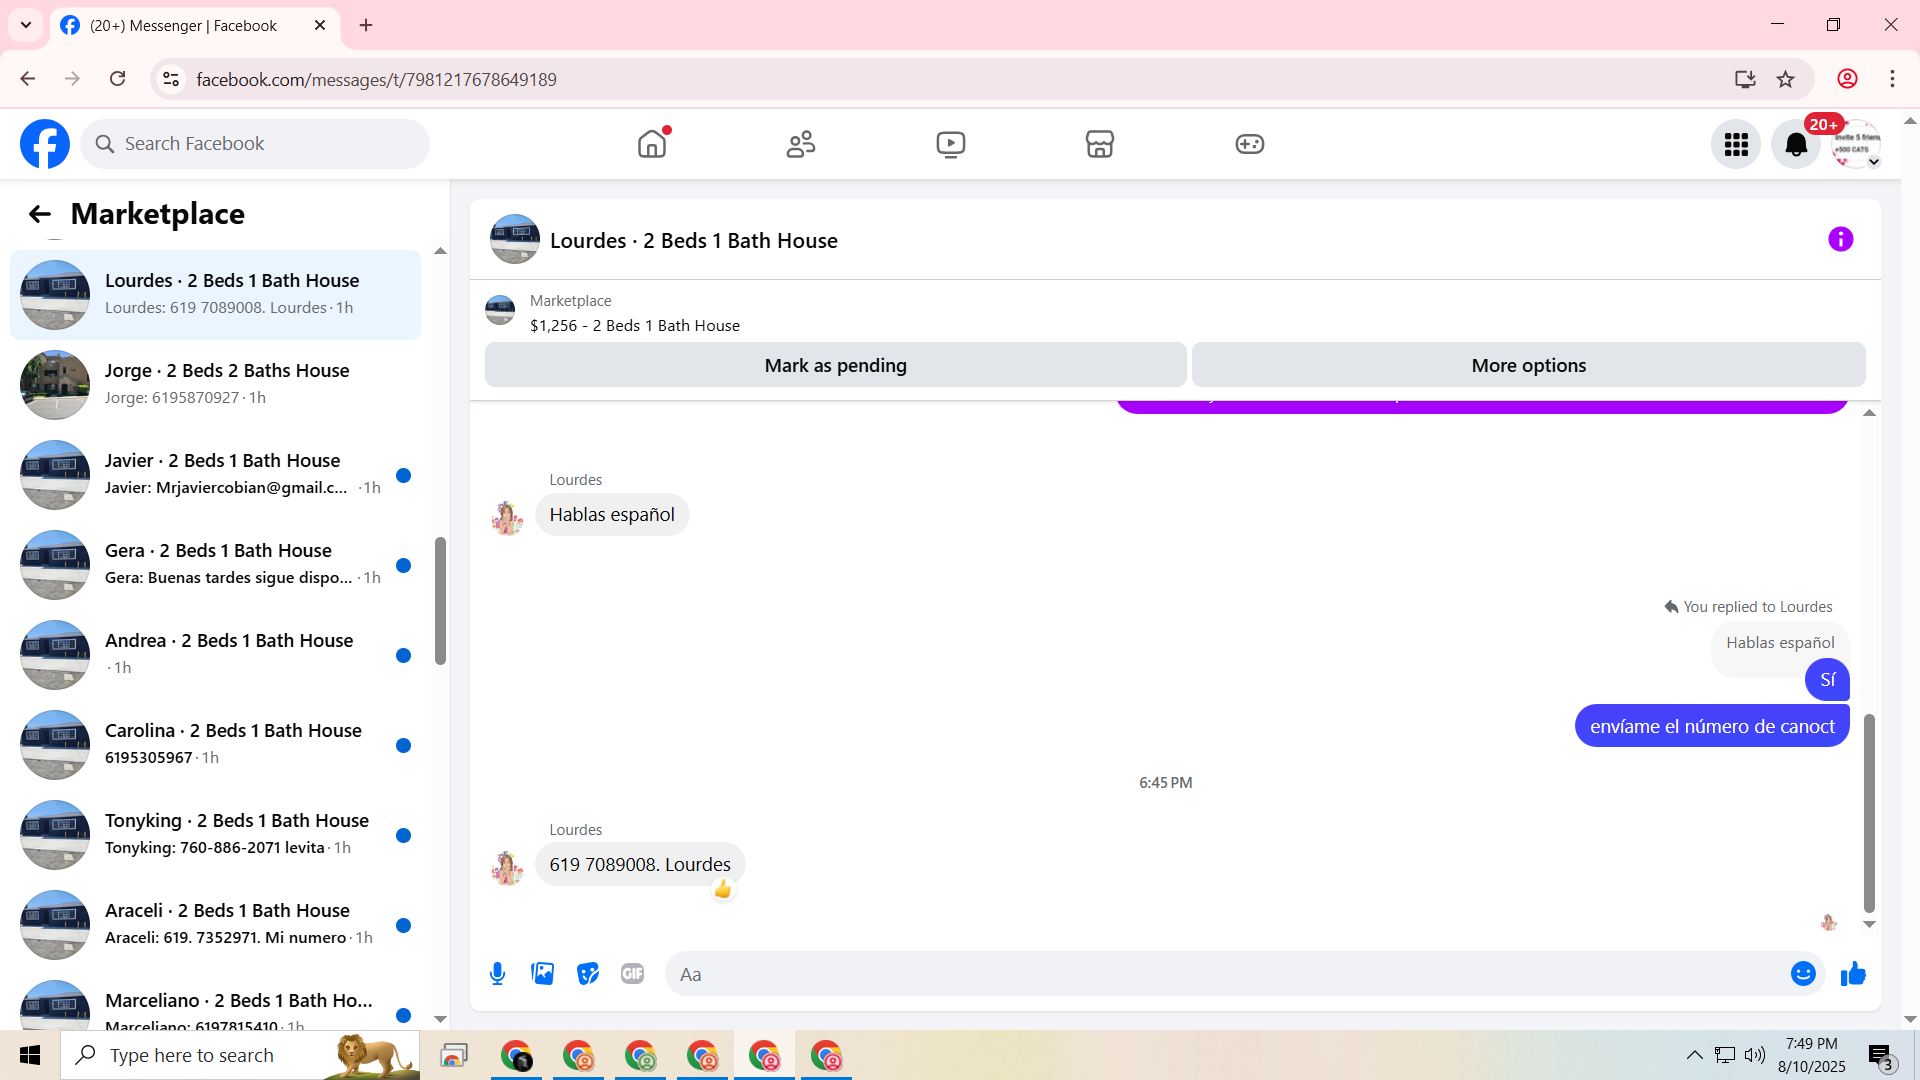Open the account profile dropdown
Image resolution: width=1920 pixels, height=1080 pixels.
coord(1856,145)
